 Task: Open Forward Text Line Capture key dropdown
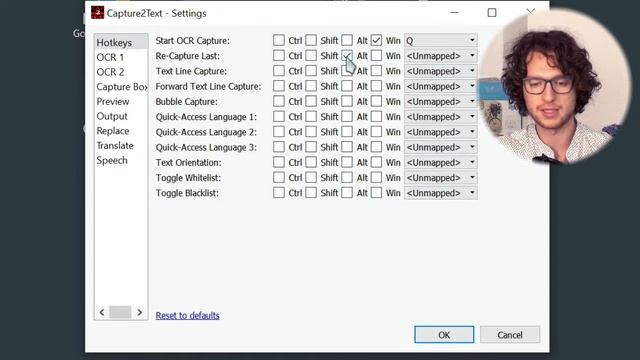tap(441, 86)
